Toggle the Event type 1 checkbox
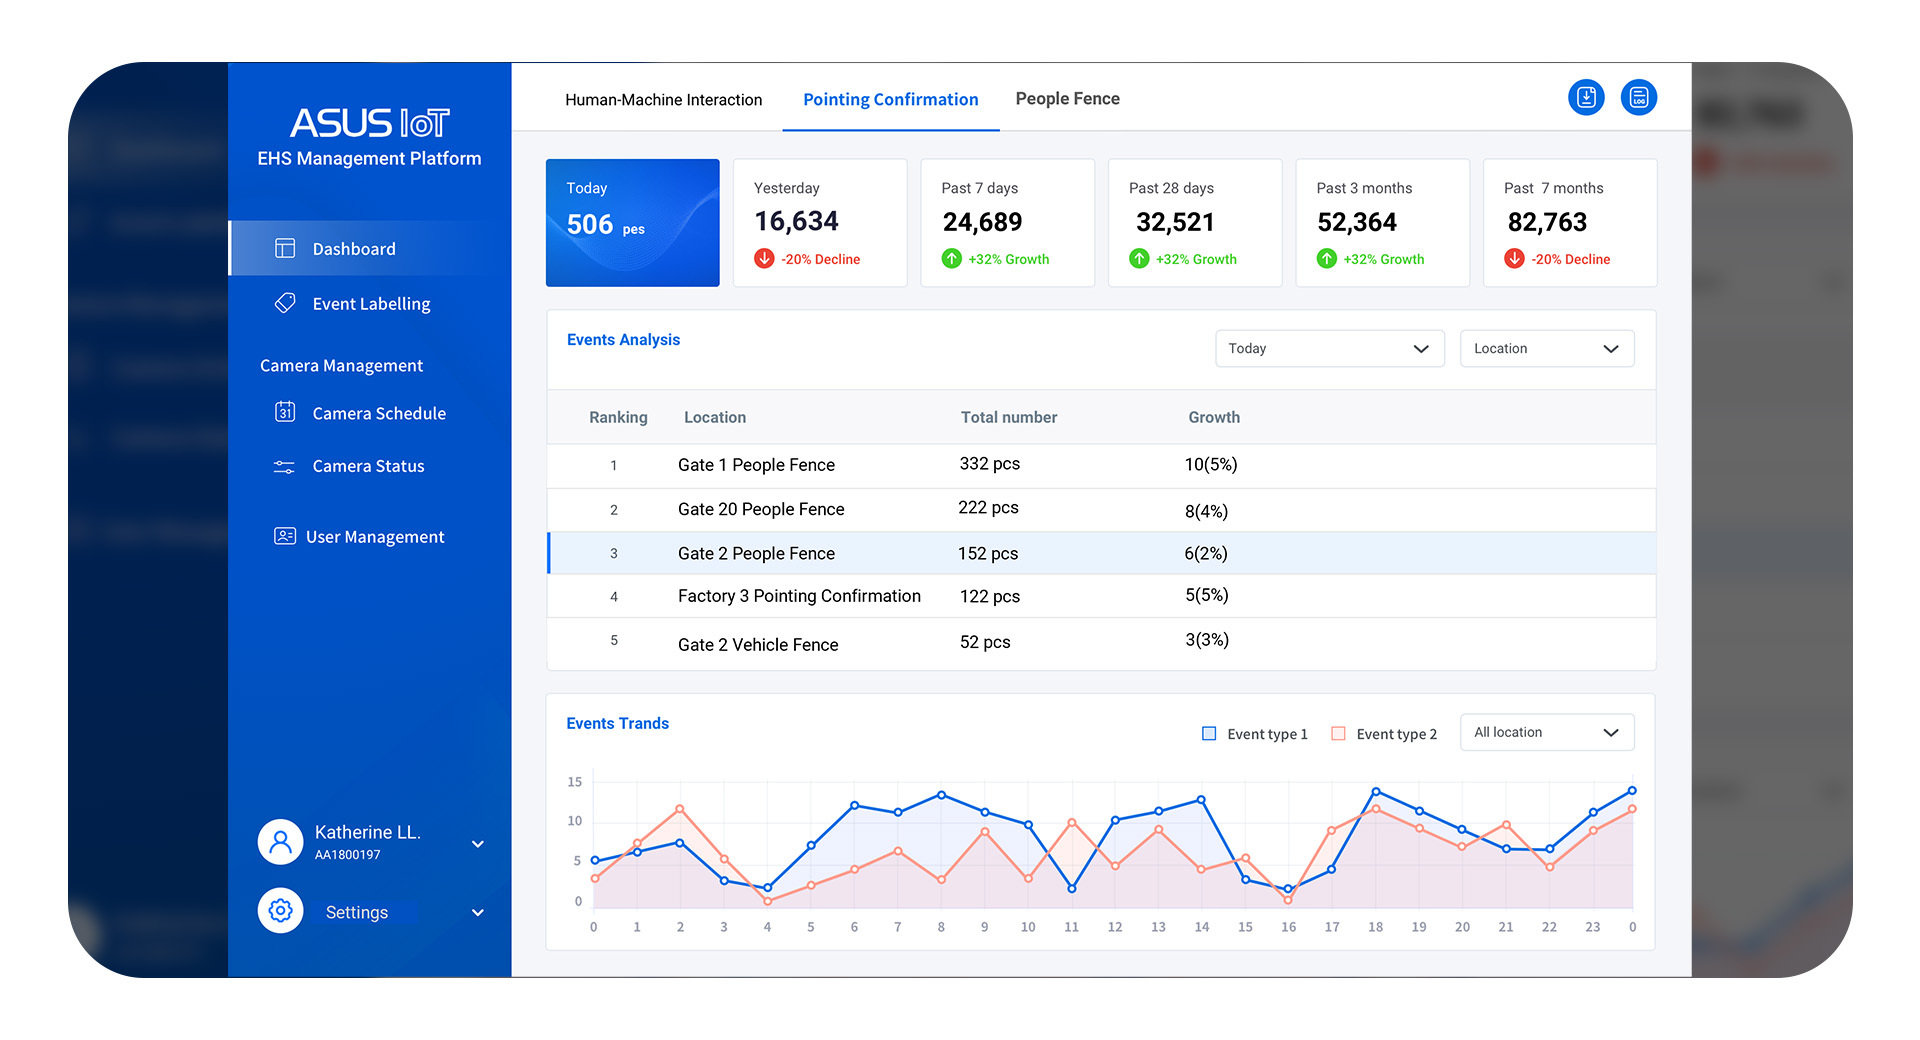Viewport: 1920px width, 1040px height. click(1209, 733)
